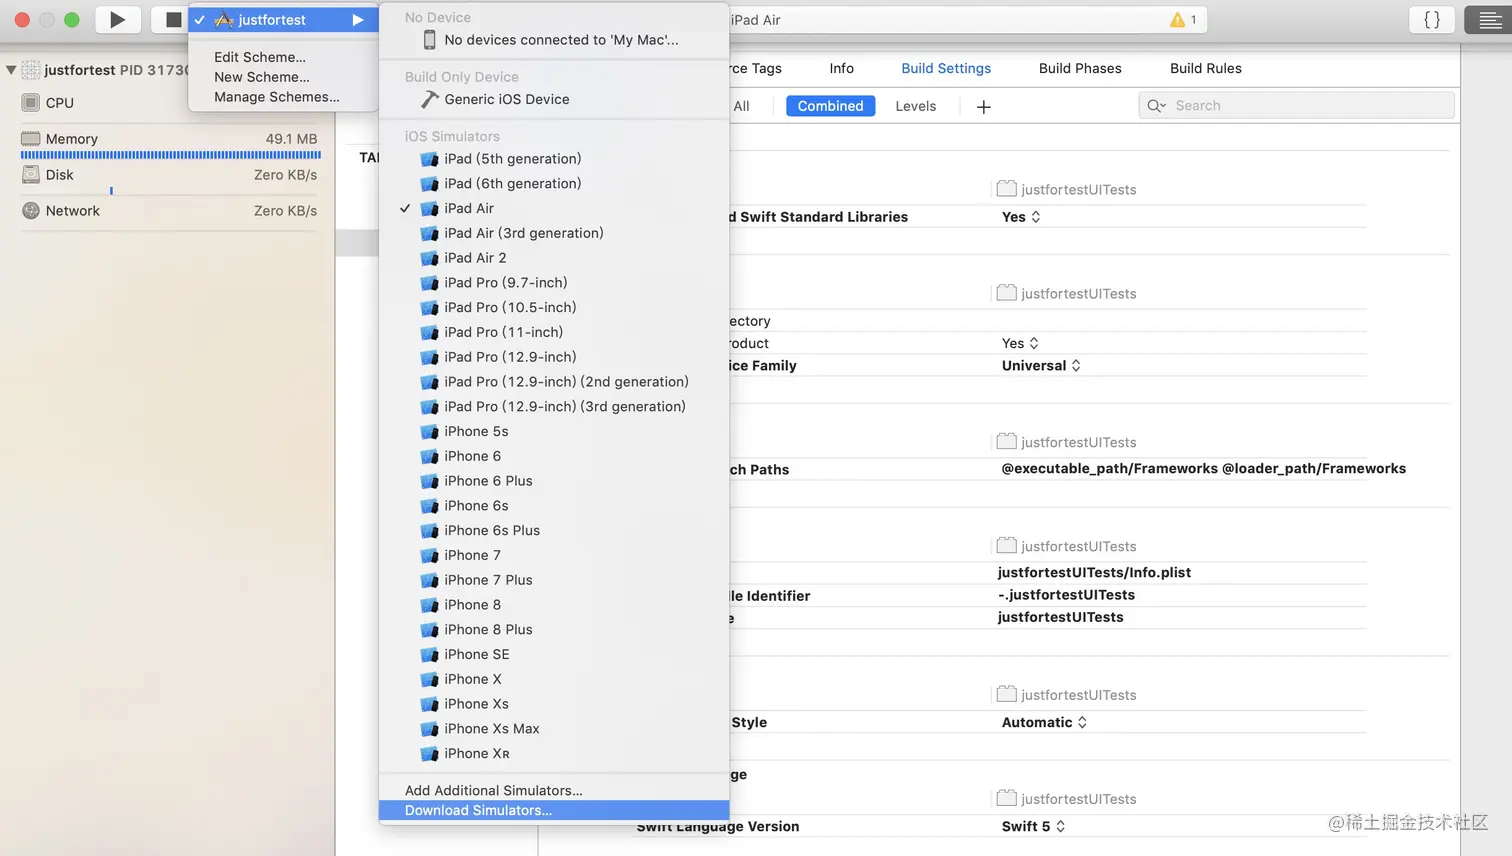Switch to the Build Phases tab
This screenshot has height=856, width=1512.
pos(1080,68)
